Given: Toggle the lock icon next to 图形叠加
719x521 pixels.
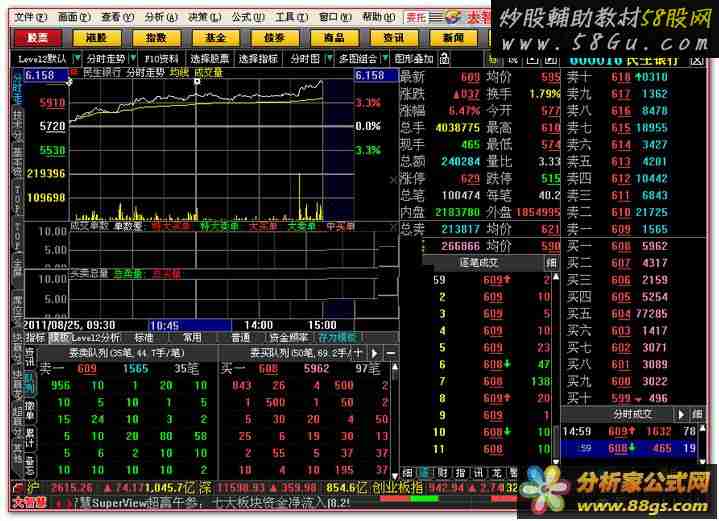Looking at the screenshot, I should (x=444, y=59).
